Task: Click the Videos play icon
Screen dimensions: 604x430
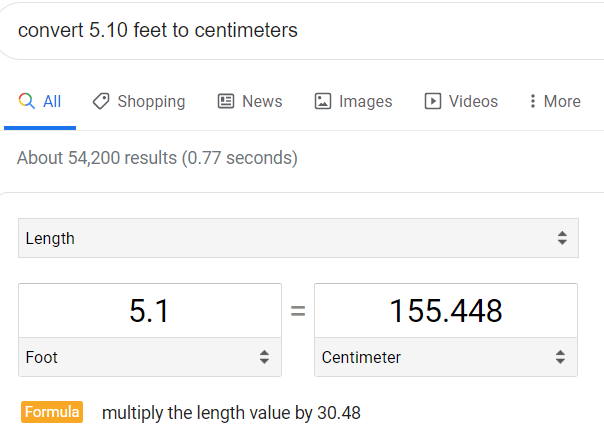Action: click(433, 101)
